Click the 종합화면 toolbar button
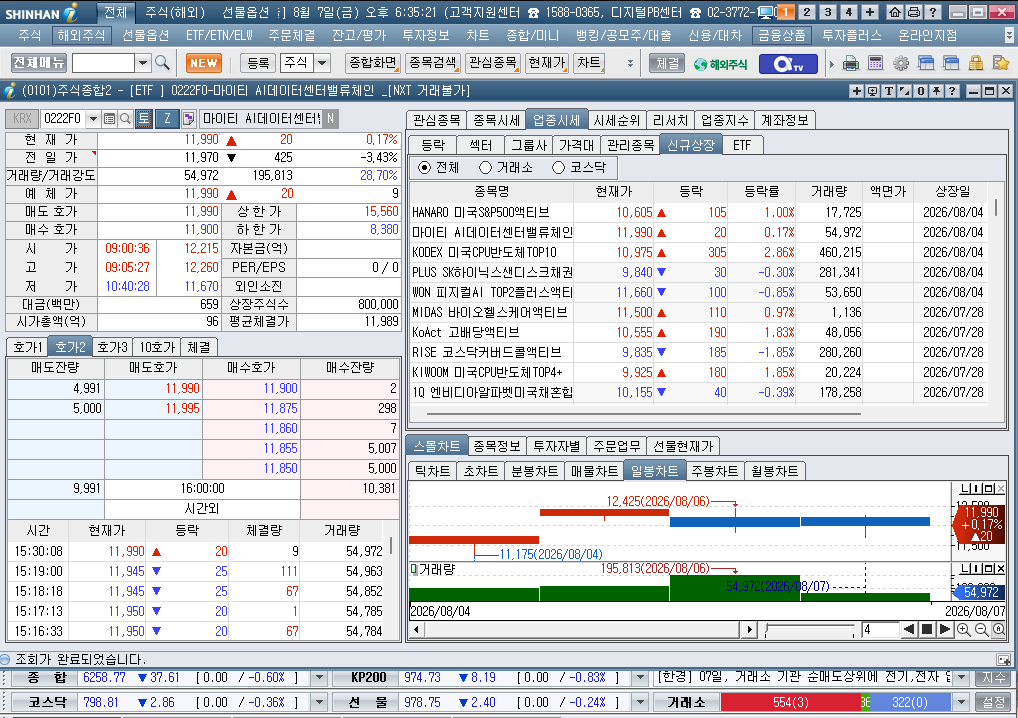Screen dimensions: 1018x718 (x=373, y=63)
